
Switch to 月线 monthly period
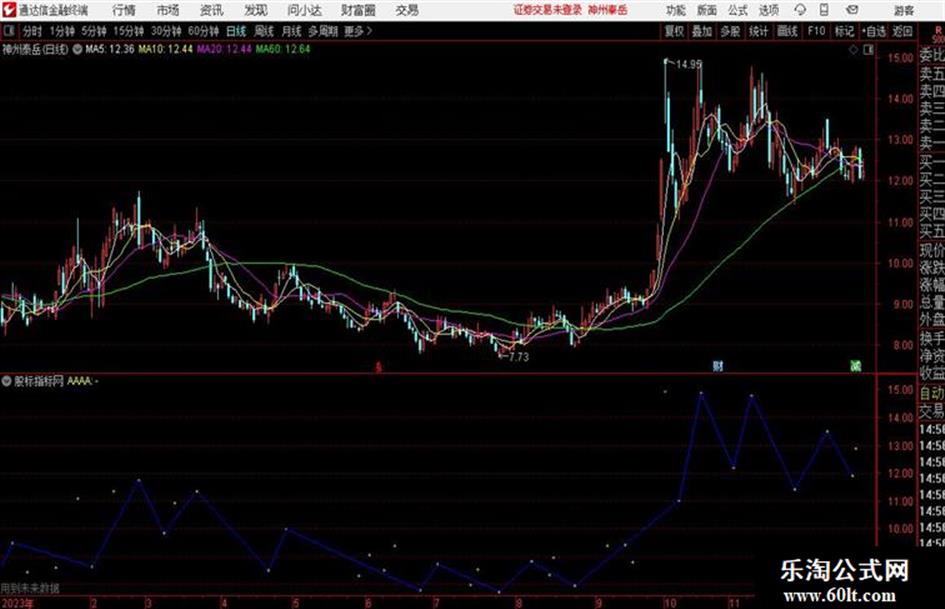pos(292,31)
